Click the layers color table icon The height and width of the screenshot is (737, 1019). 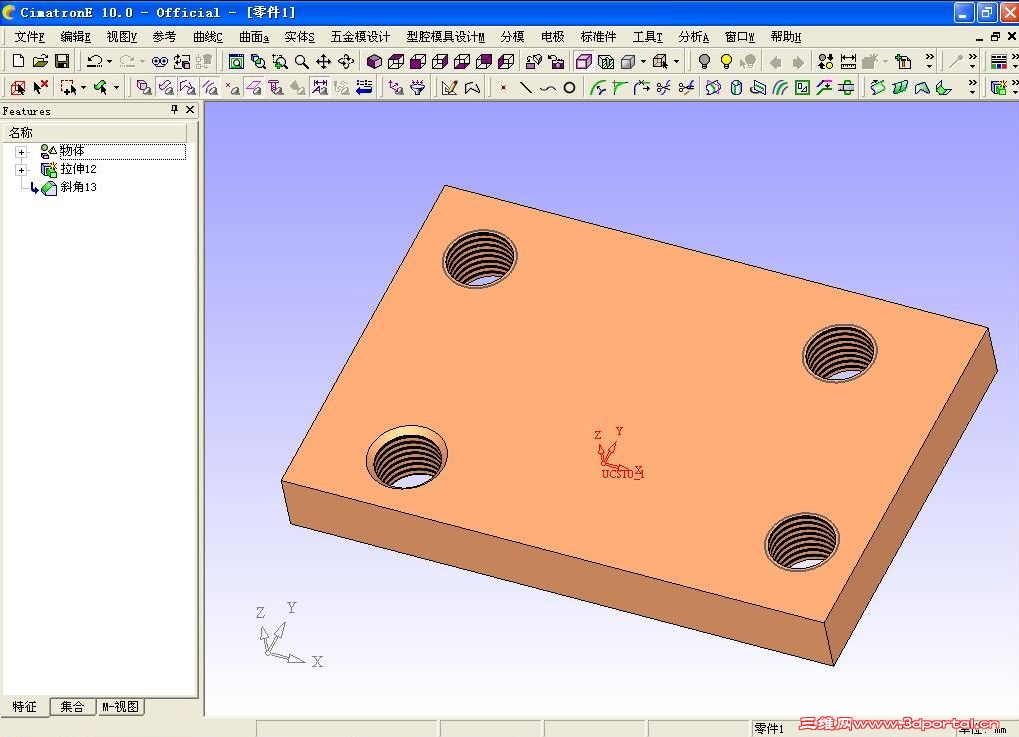tap(999, 62)
